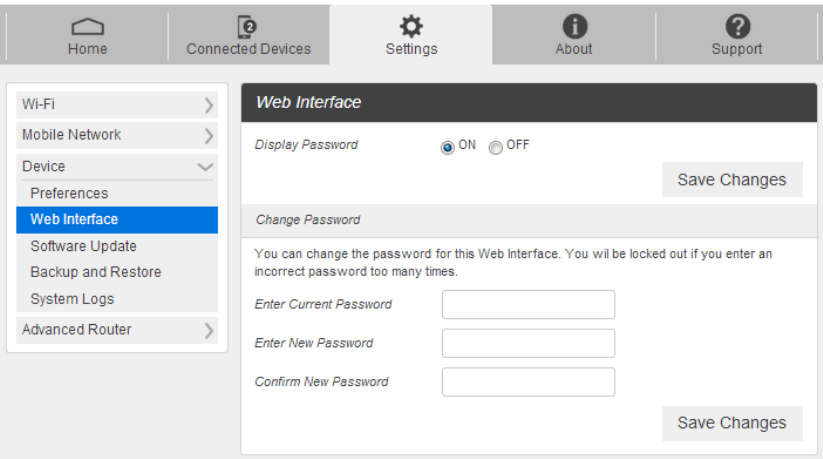This screenshot has width=823, height=459.
Task: Save Changes for the new password
Action: point(732,423)
